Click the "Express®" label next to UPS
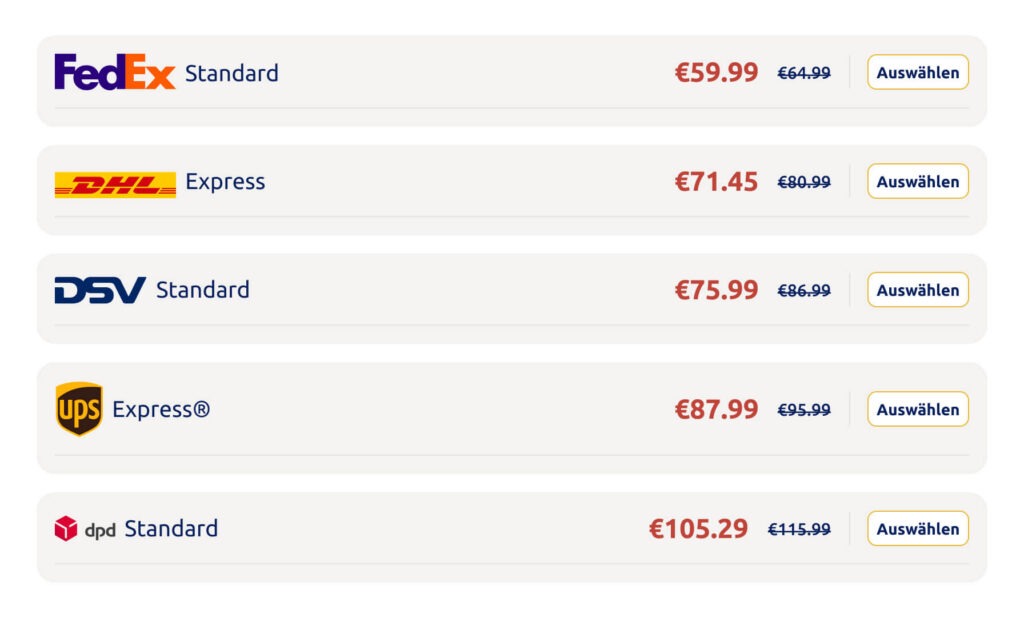 click(x=161, y=409)
